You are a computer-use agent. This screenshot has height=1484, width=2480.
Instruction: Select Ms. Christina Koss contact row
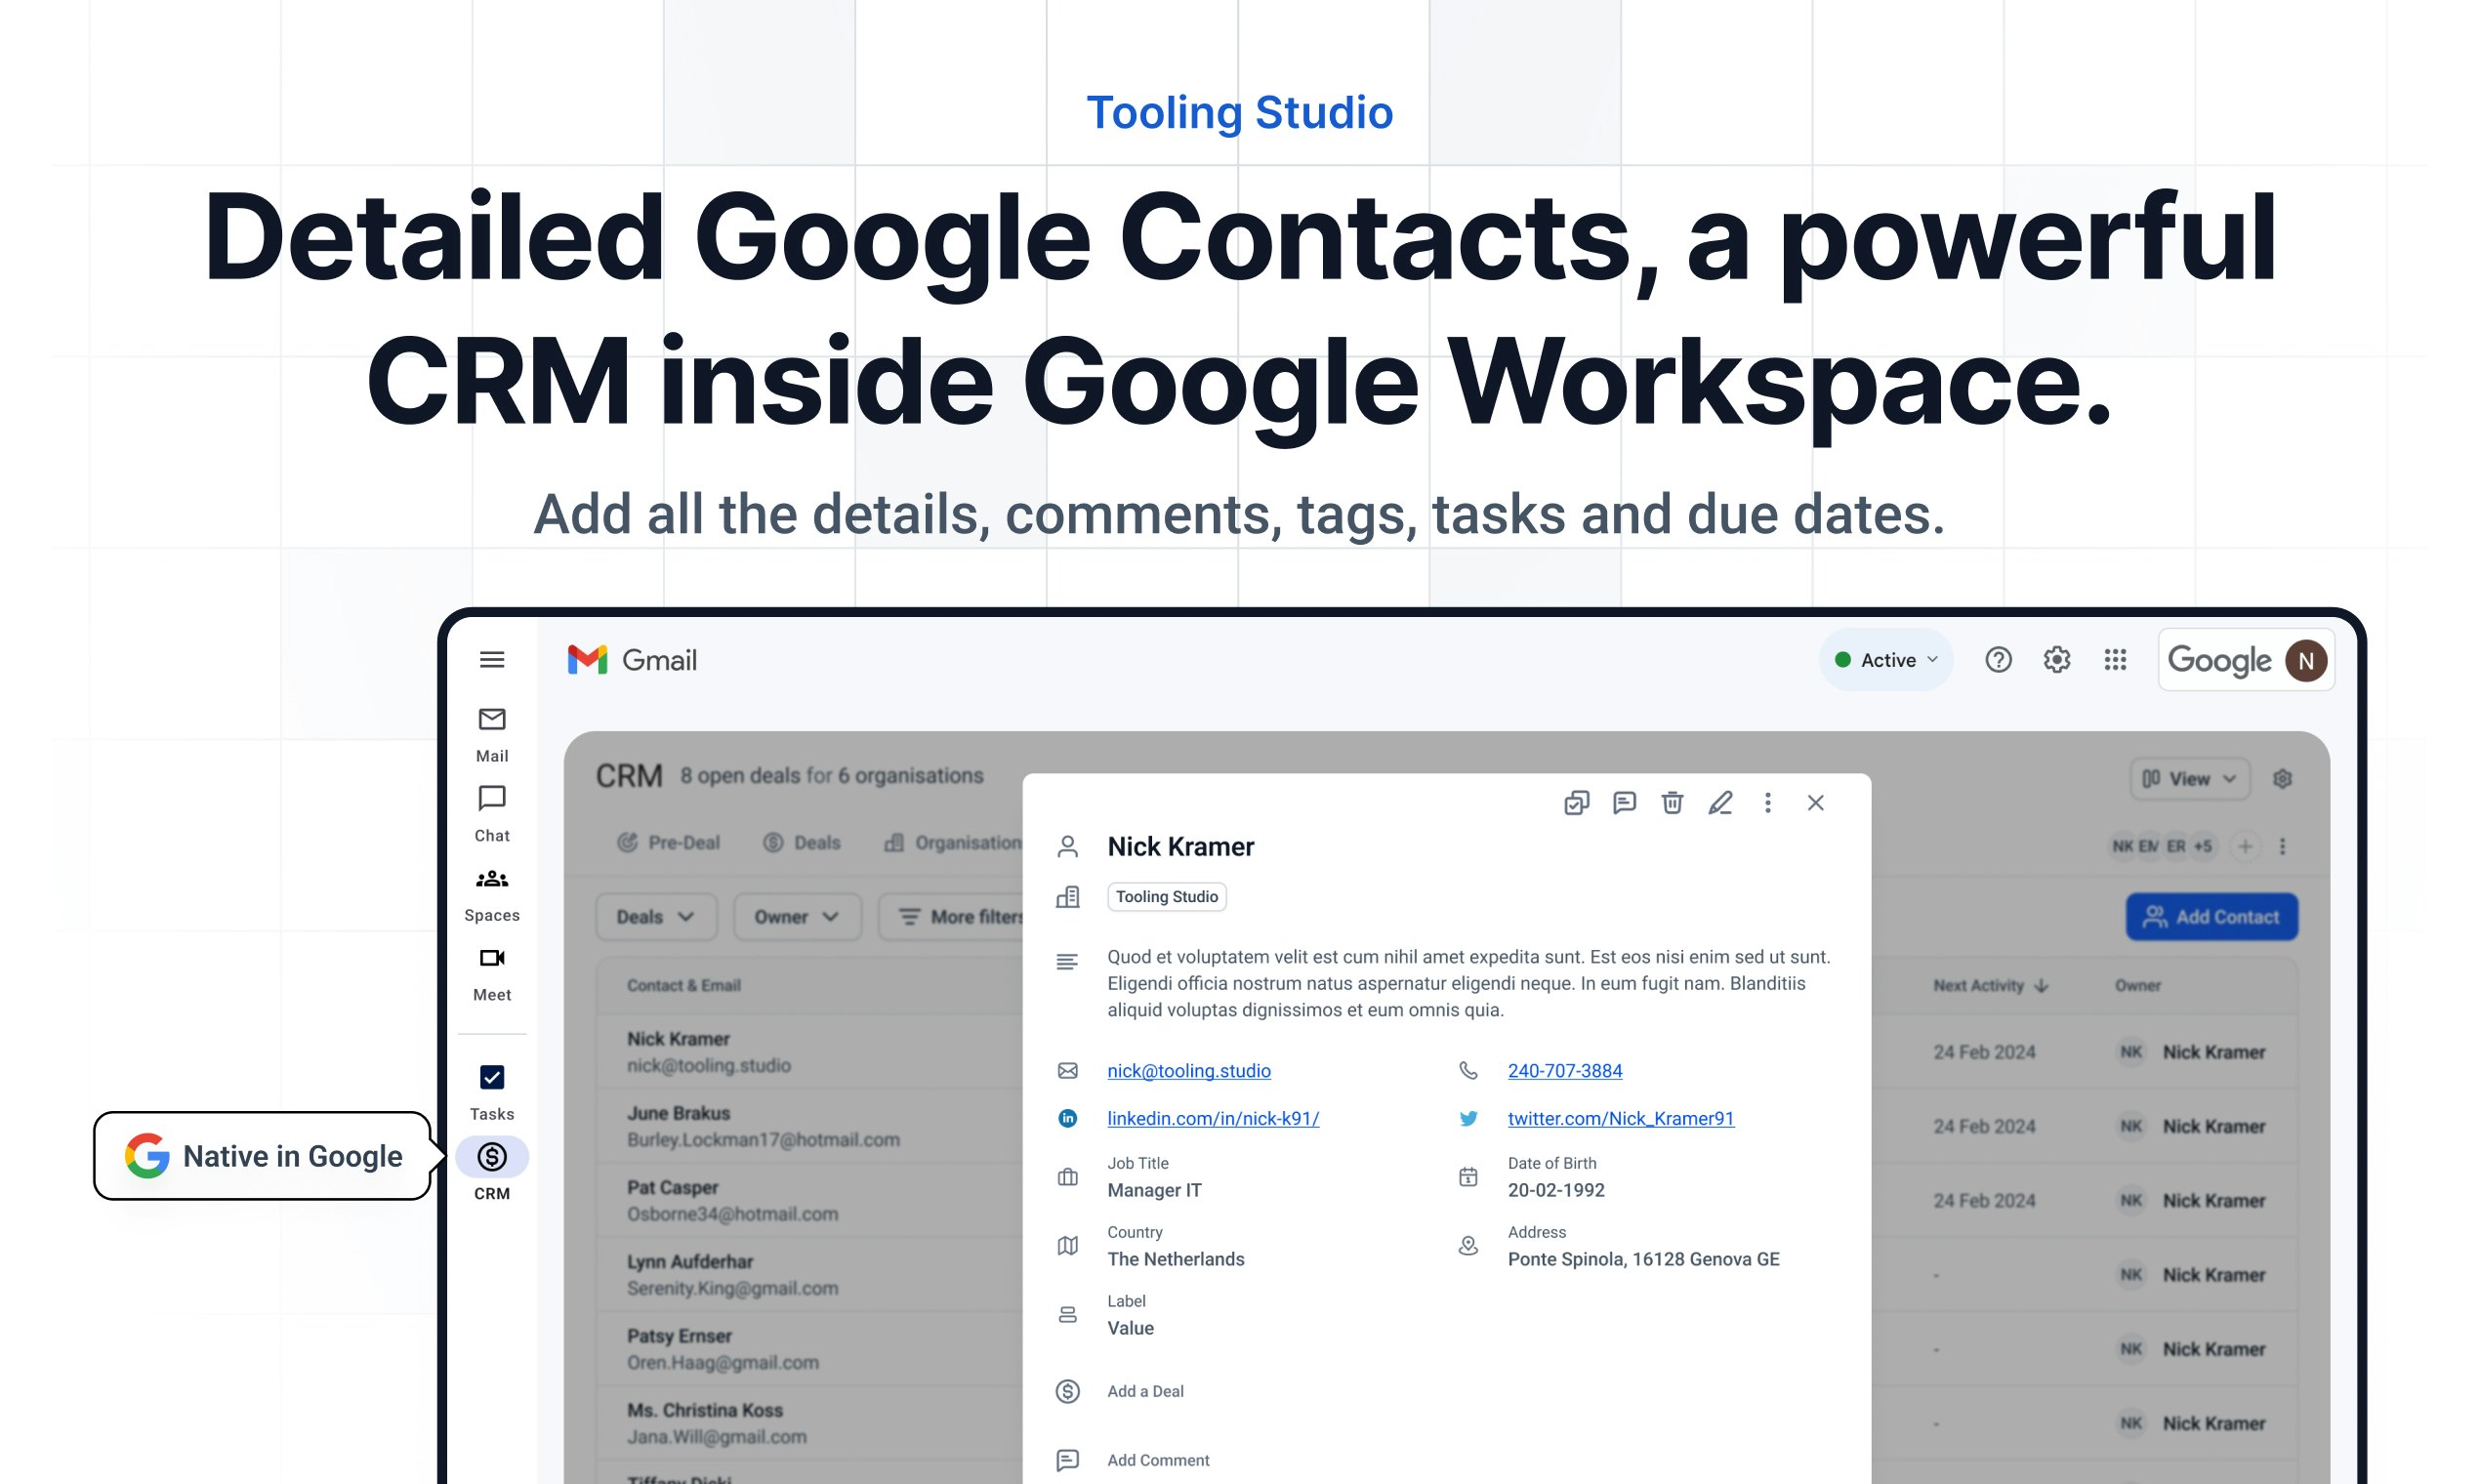810,1423
